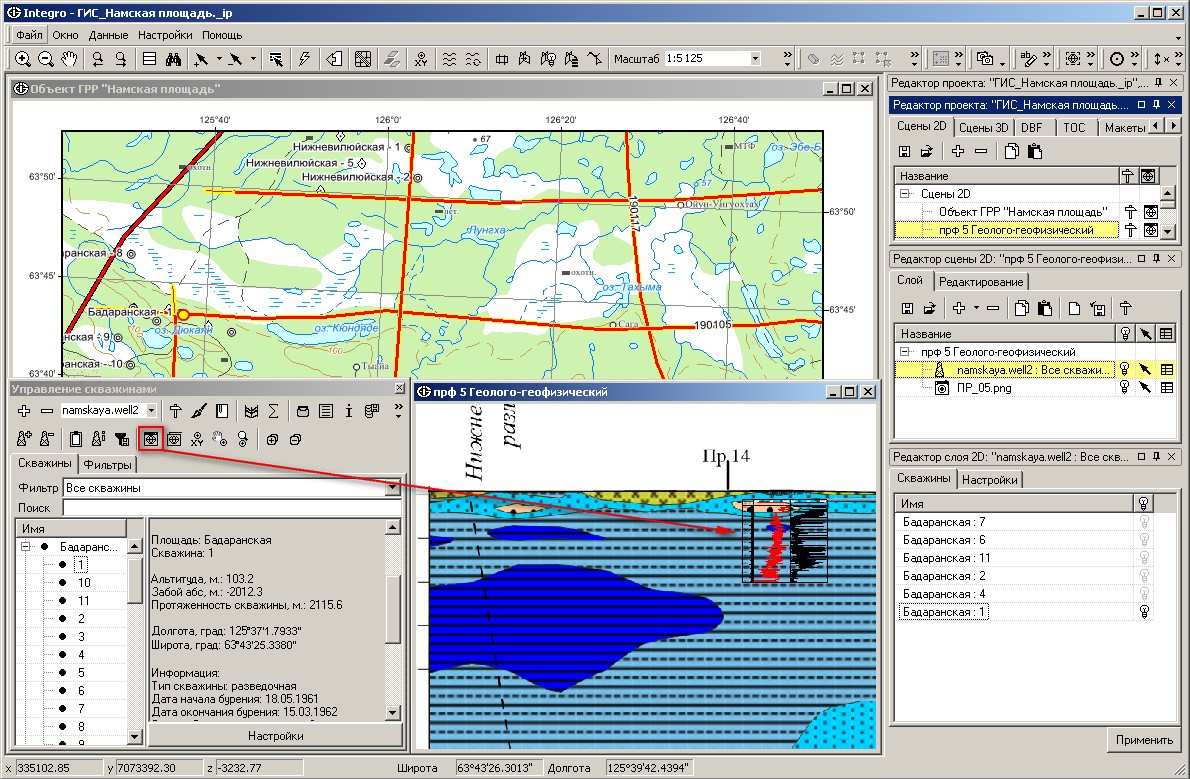Click the lightning bolt toolbar icon
This screenshot has height=779, width=1190.
click(304, 59)
